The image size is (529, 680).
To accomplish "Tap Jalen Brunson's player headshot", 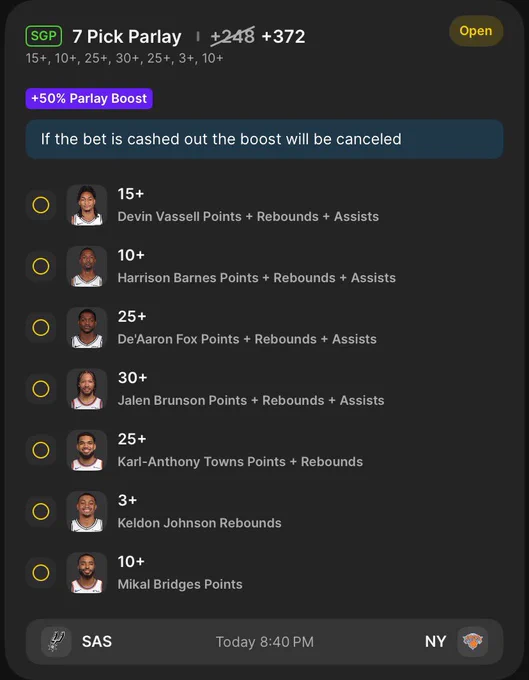I will 87,389.
